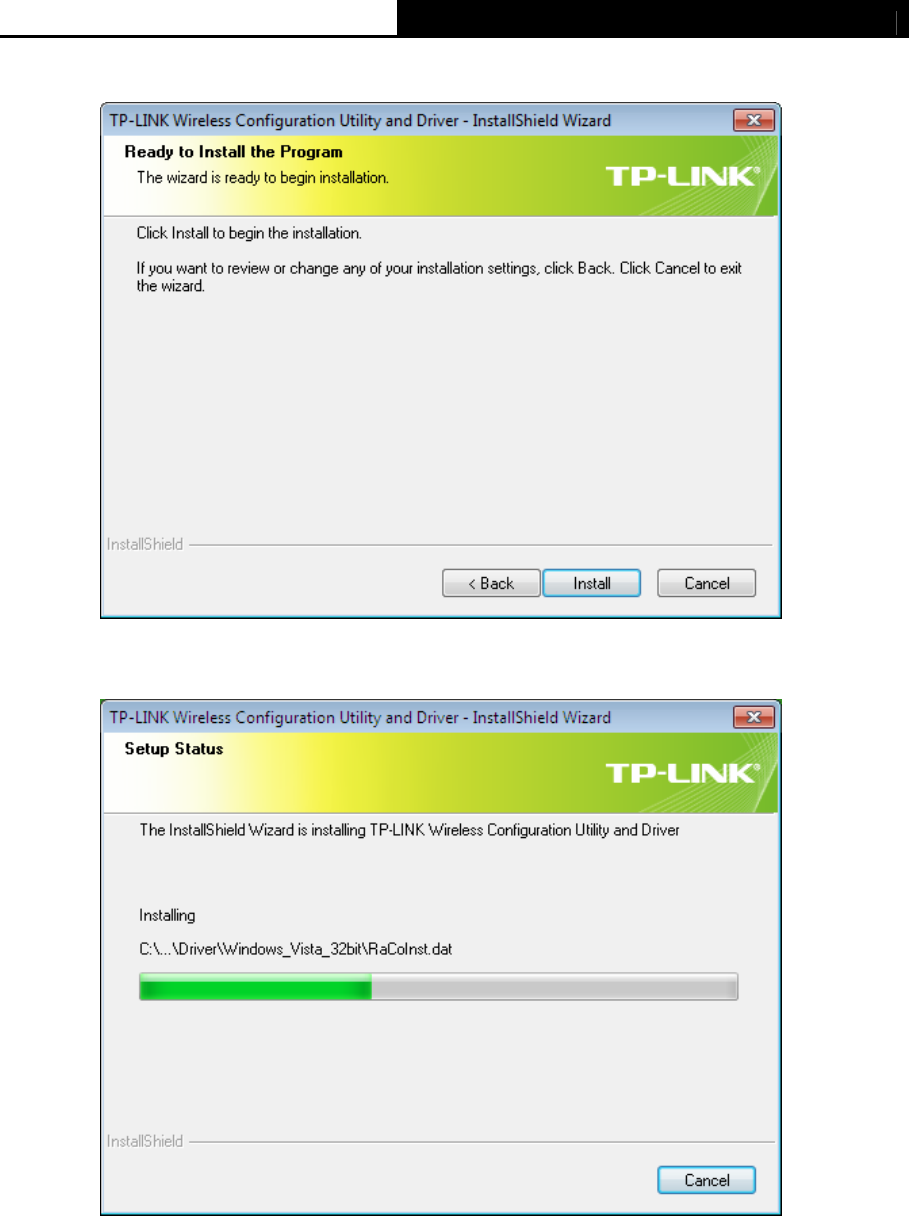909x1216 pixels.
Task: Click TP-LINK logo in Ready to Install dialog
Action: (x=683, y=178)
